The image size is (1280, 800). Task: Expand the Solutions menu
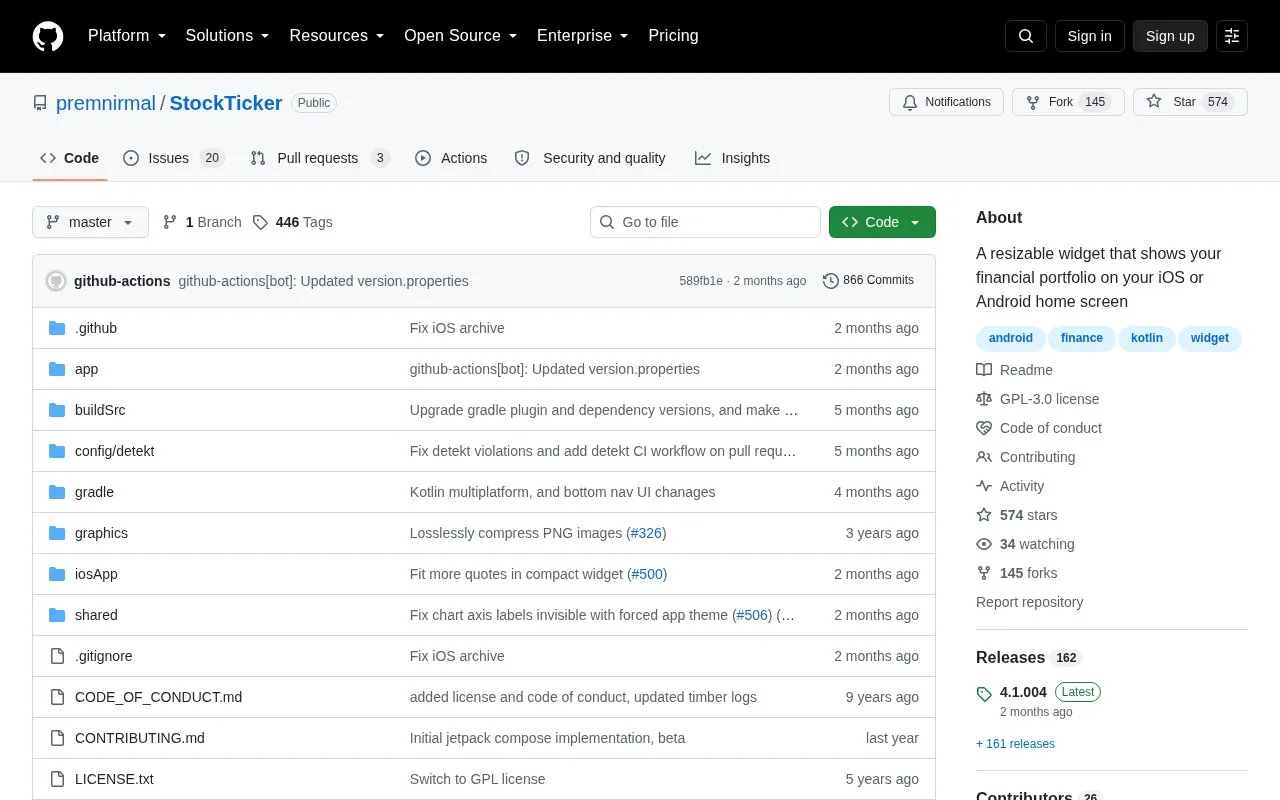pyautogui.click(x=227, y=36)
